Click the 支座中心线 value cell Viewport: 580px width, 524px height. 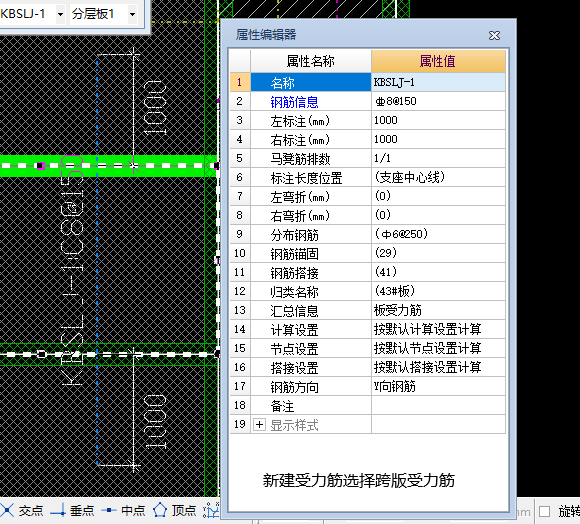pos(438,178)
